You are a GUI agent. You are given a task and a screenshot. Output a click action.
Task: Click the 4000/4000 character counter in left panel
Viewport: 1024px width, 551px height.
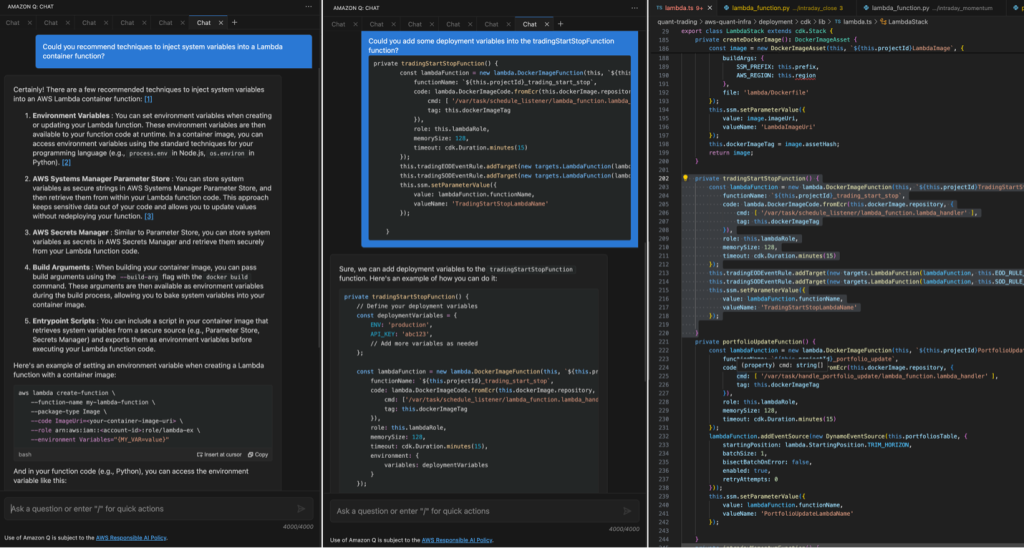point(298,527)
